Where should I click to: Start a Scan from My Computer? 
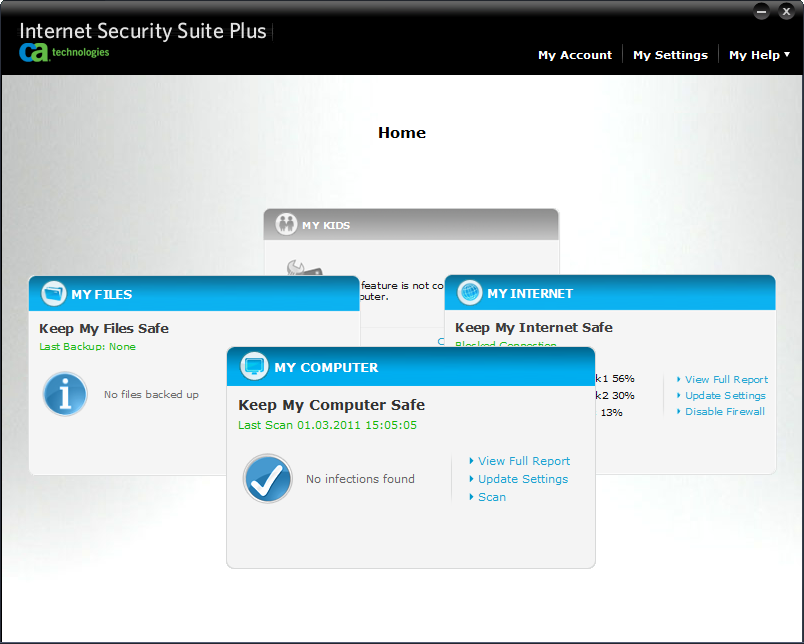pos(491,497)
